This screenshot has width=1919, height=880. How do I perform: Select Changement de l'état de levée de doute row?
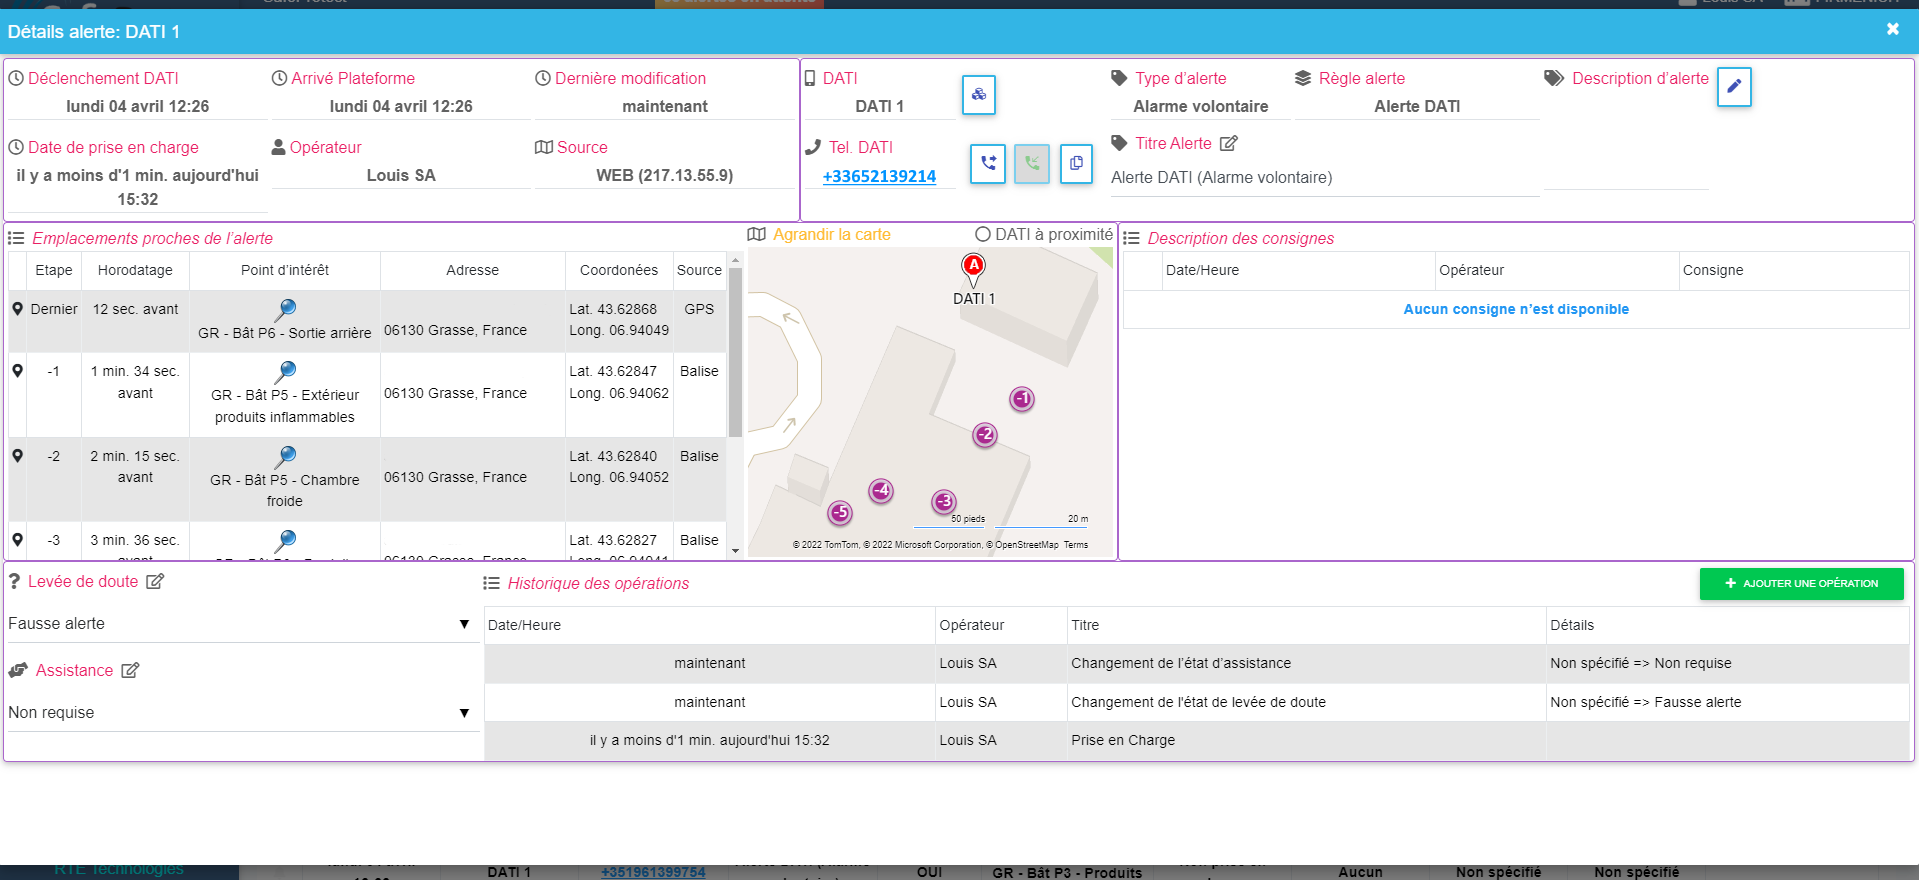pos(1197,702)
